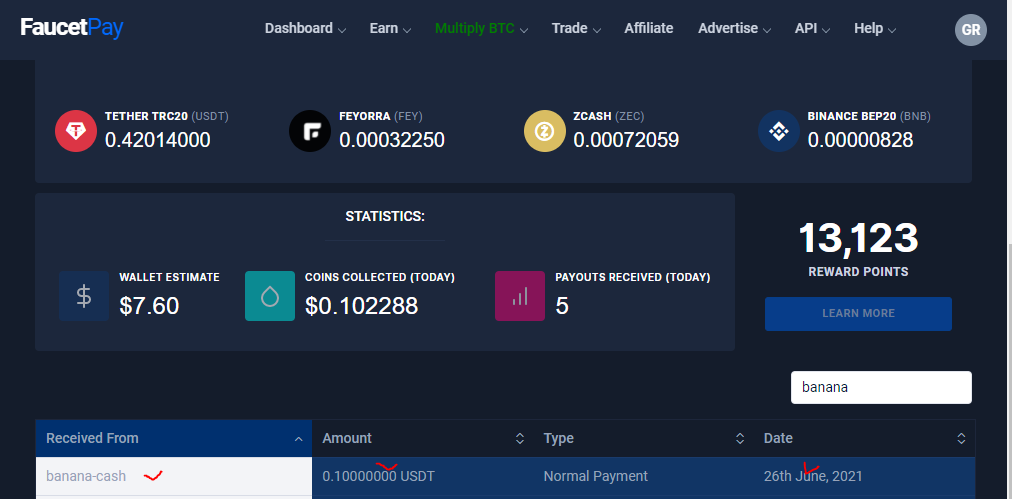
Task: Select the 0.10000000 USDT amount cell
Action: 423,476
